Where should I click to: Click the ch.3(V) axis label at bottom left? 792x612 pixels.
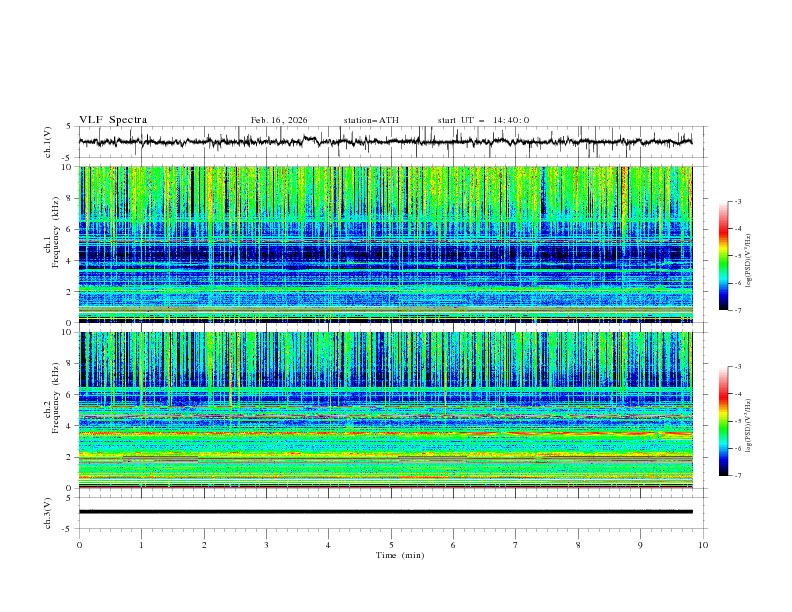(47, 511)
